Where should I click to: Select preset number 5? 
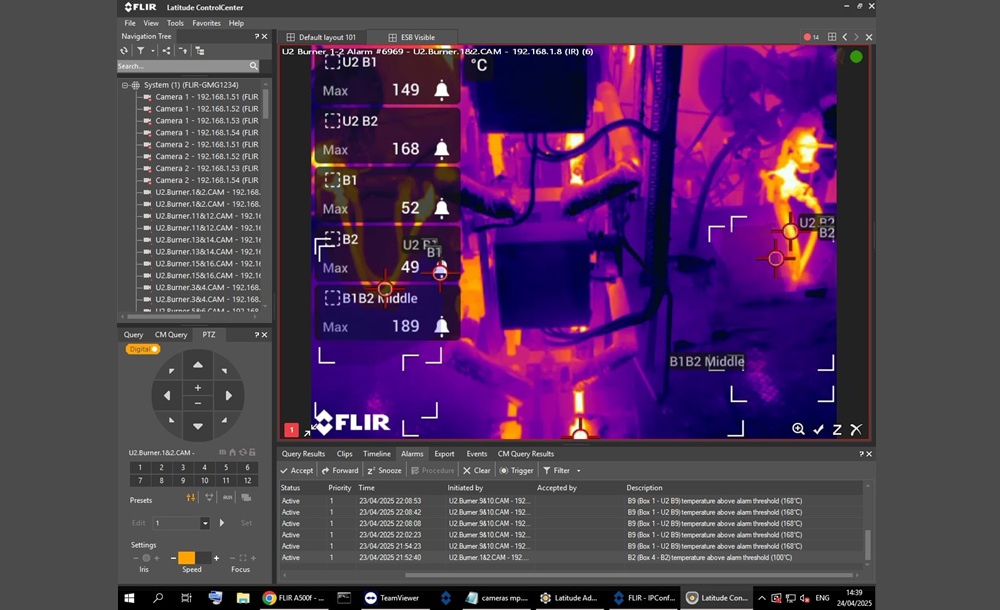tap(226, 467)
